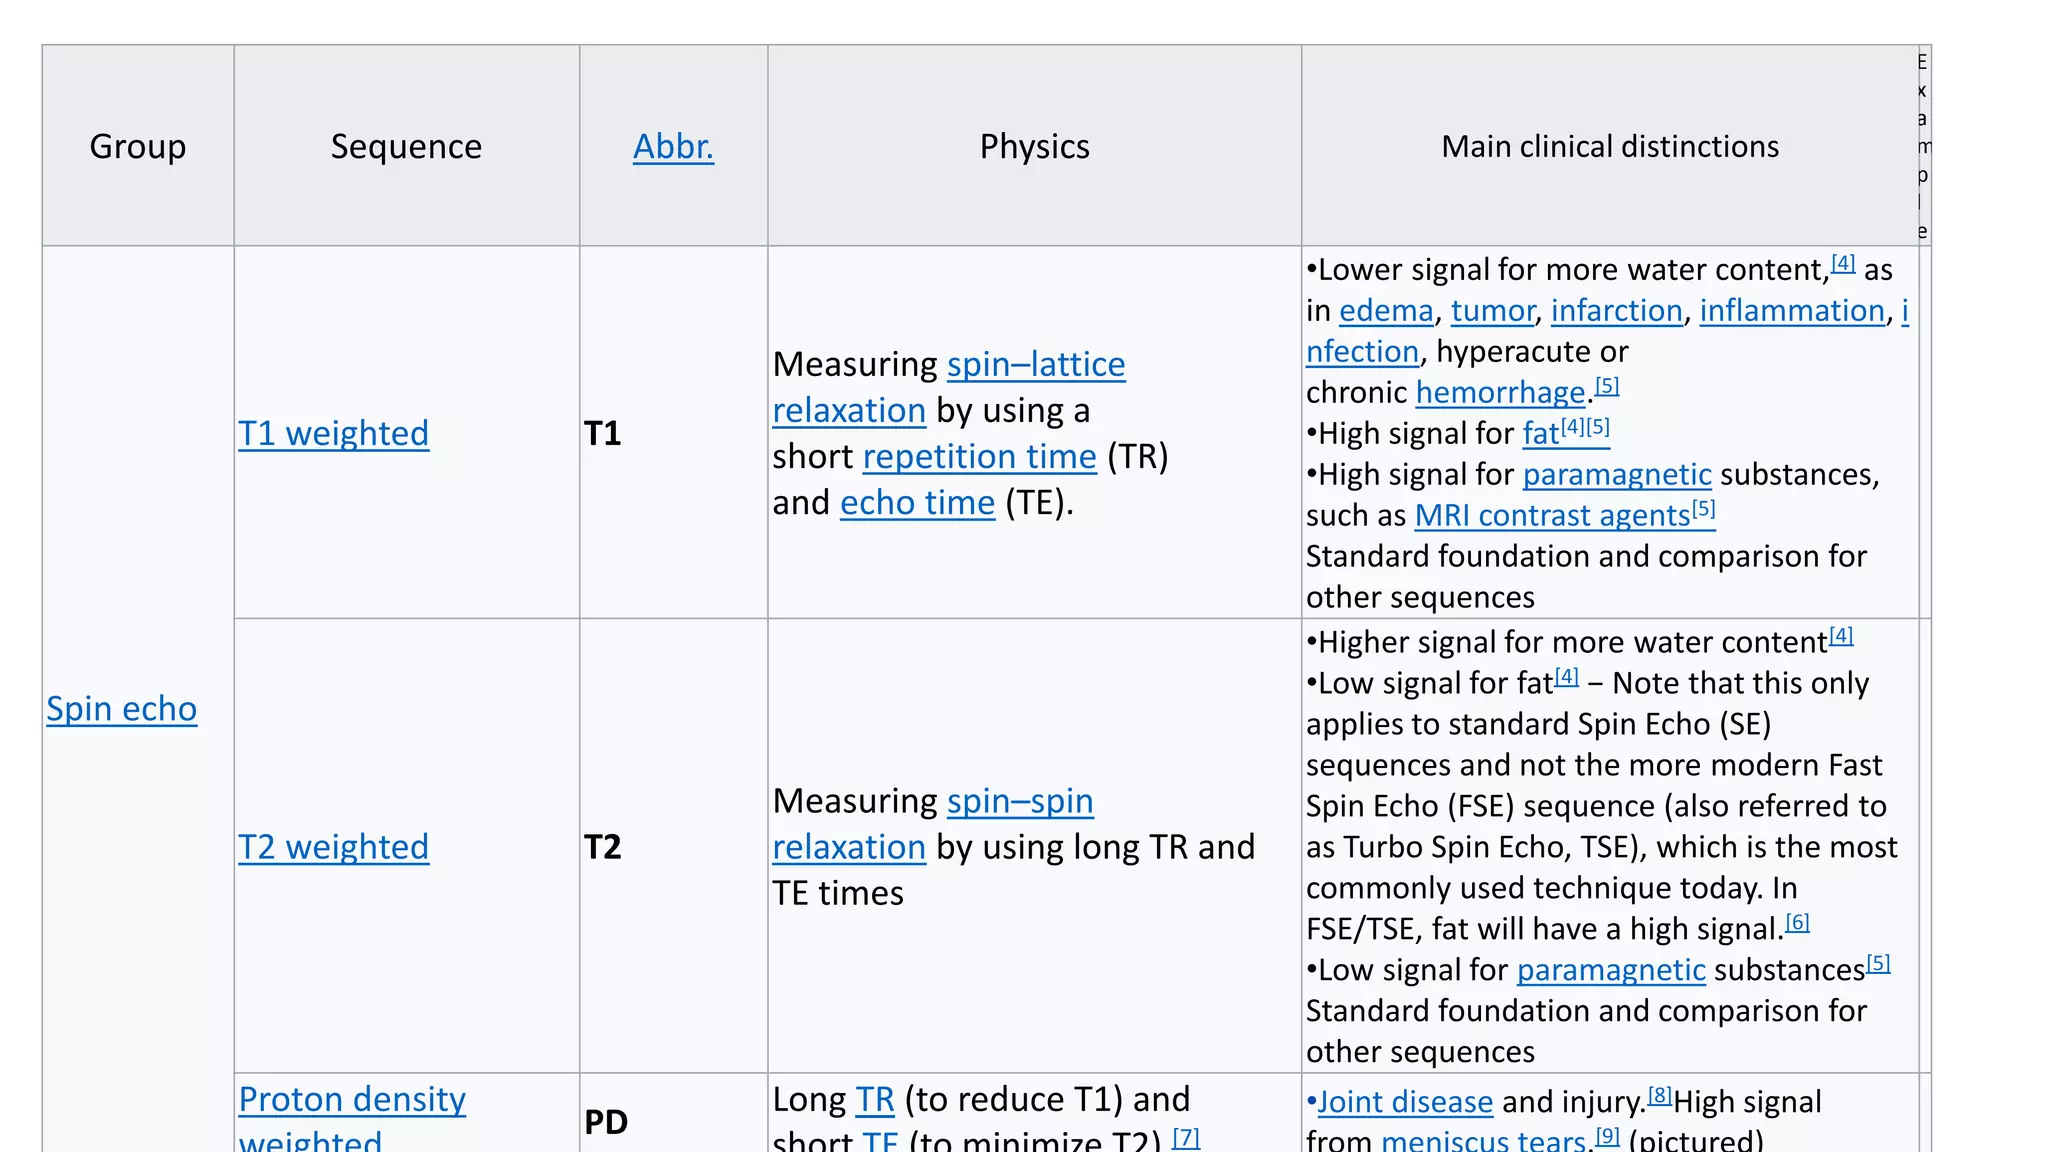
Task: Follow the spin–lattice relaxation link
Action: coord(1035,365)
